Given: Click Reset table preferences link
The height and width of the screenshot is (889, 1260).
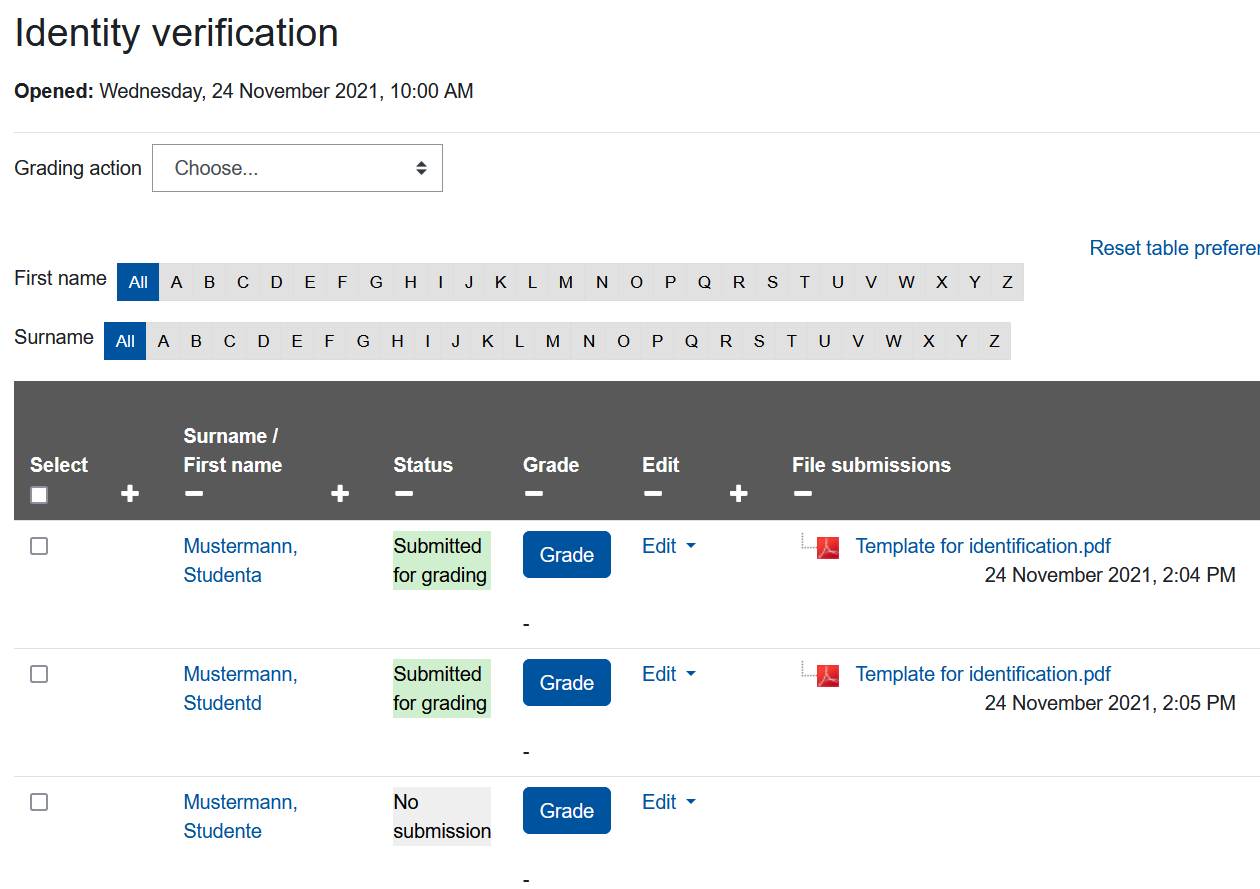Looking at the screenshot, I should (x=1174, y=248).
